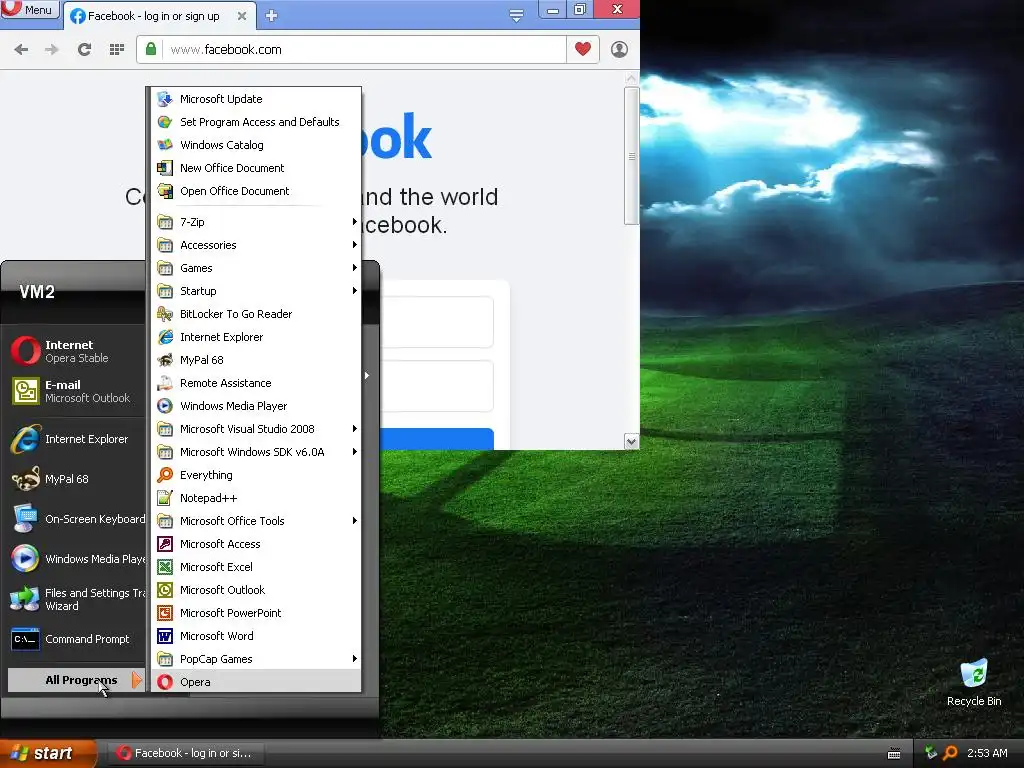Click the Microsoft Access icon
The width and height of the screenshot is (1024, 768).
(x=165, y=544)
